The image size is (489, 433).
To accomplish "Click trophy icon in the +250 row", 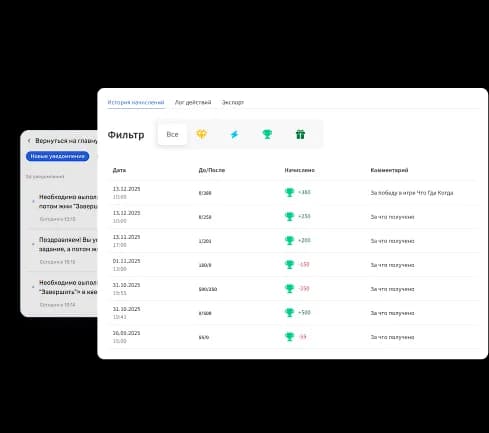I will [x=289, y=216].
